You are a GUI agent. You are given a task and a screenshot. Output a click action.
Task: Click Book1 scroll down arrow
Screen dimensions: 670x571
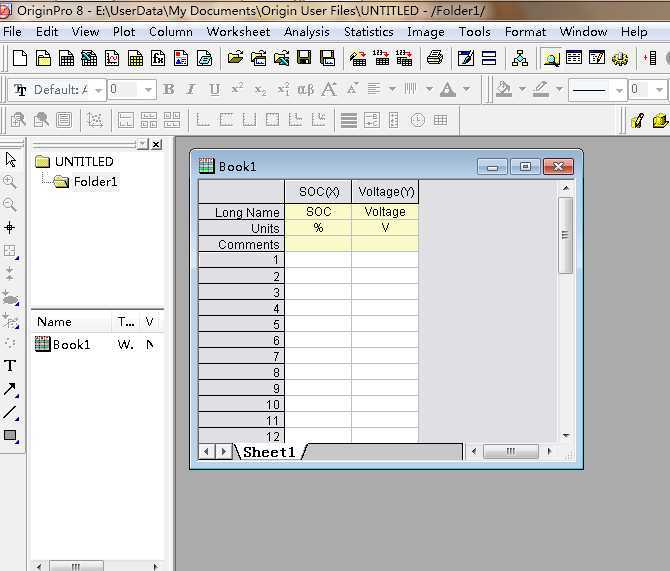(566, 436)
